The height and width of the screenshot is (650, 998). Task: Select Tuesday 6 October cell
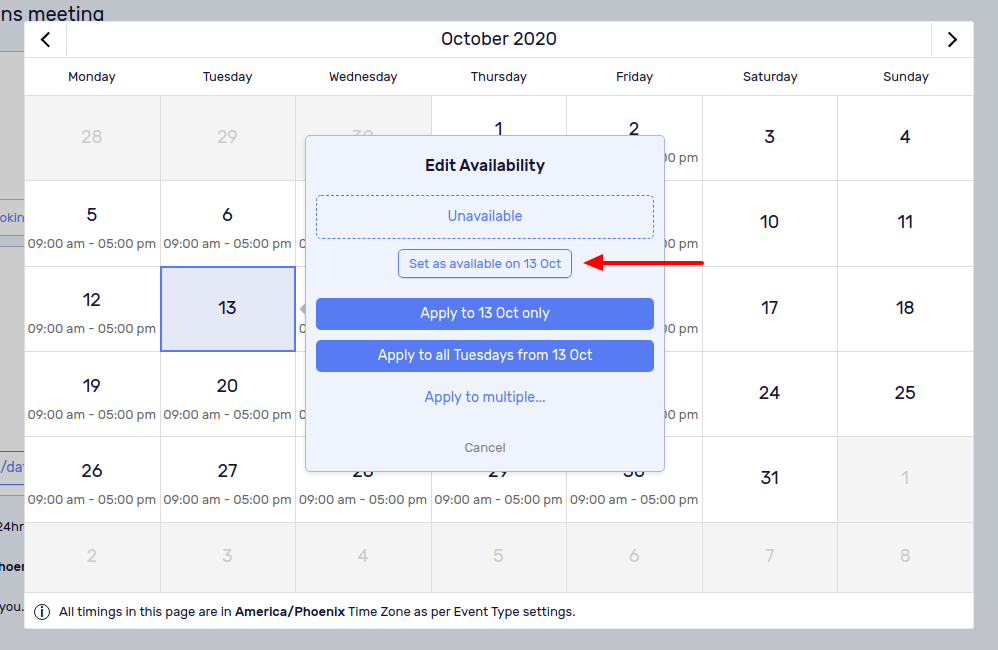pyautogui.click(x=228, y=223)
